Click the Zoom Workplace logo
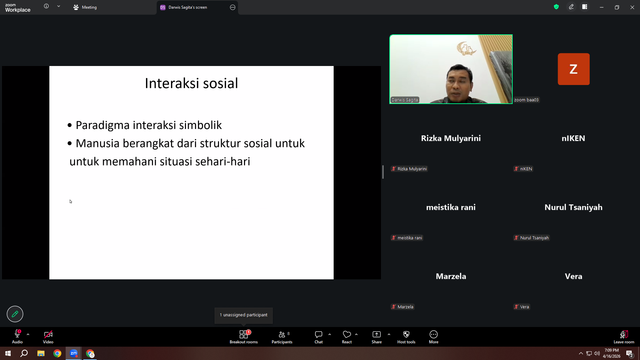640x360 pixels. (18, 8)
